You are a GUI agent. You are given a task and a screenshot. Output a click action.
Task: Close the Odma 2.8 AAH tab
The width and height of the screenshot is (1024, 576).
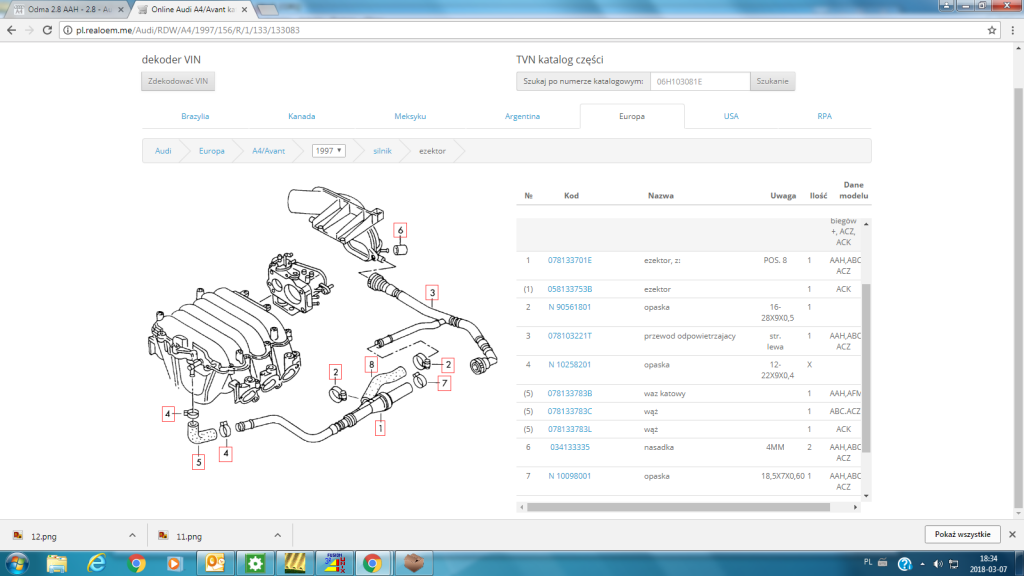tap(121, 10)
